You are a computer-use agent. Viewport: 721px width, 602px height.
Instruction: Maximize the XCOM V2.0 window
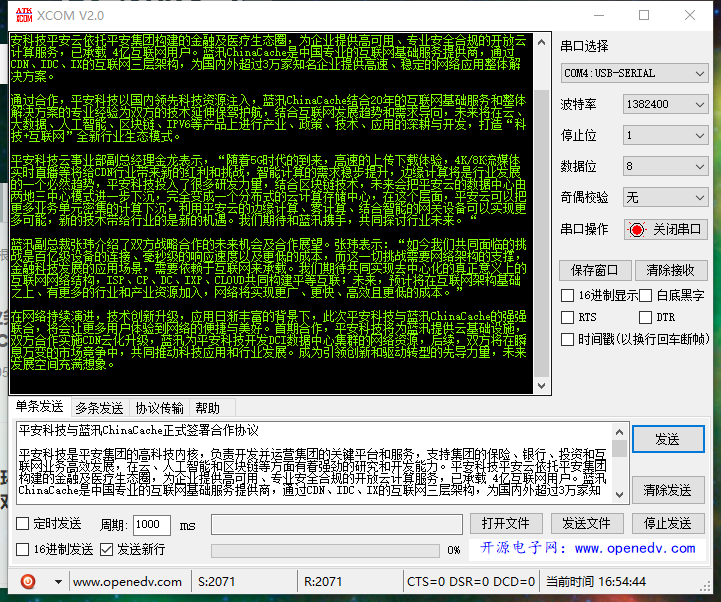tap(644, 15)
